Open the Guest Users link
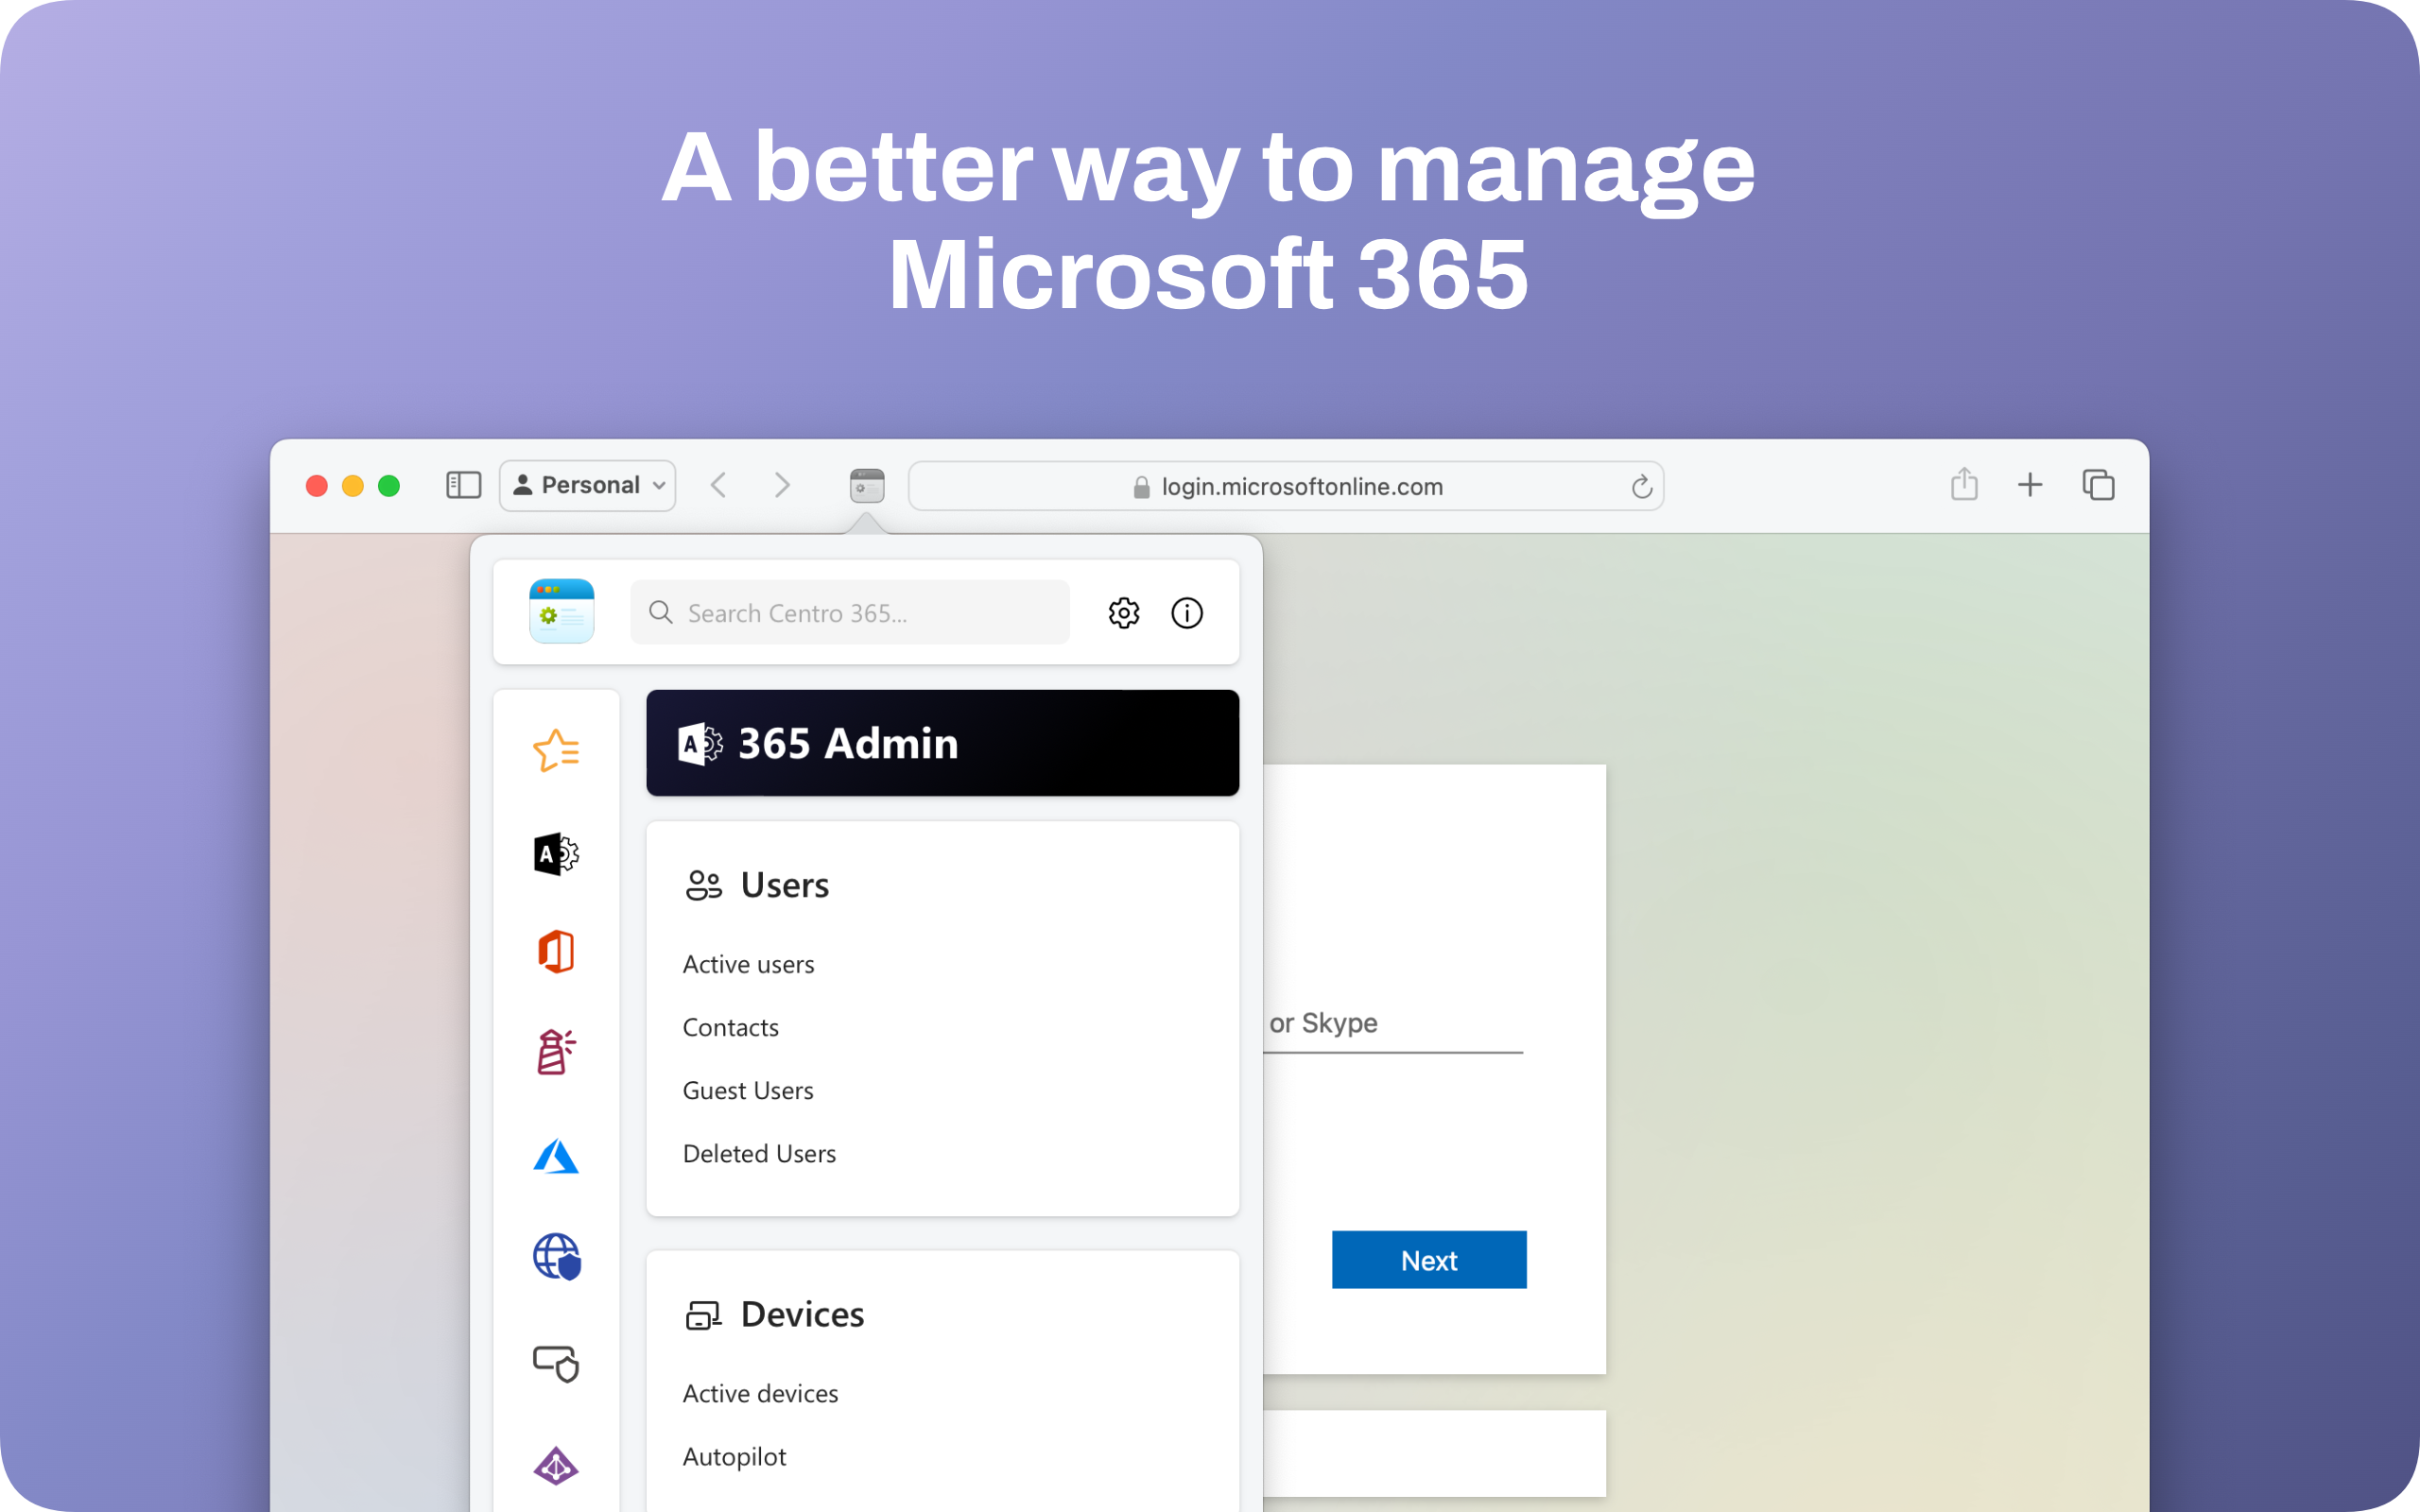The image size is (2420, 1512). (748, 1091)
